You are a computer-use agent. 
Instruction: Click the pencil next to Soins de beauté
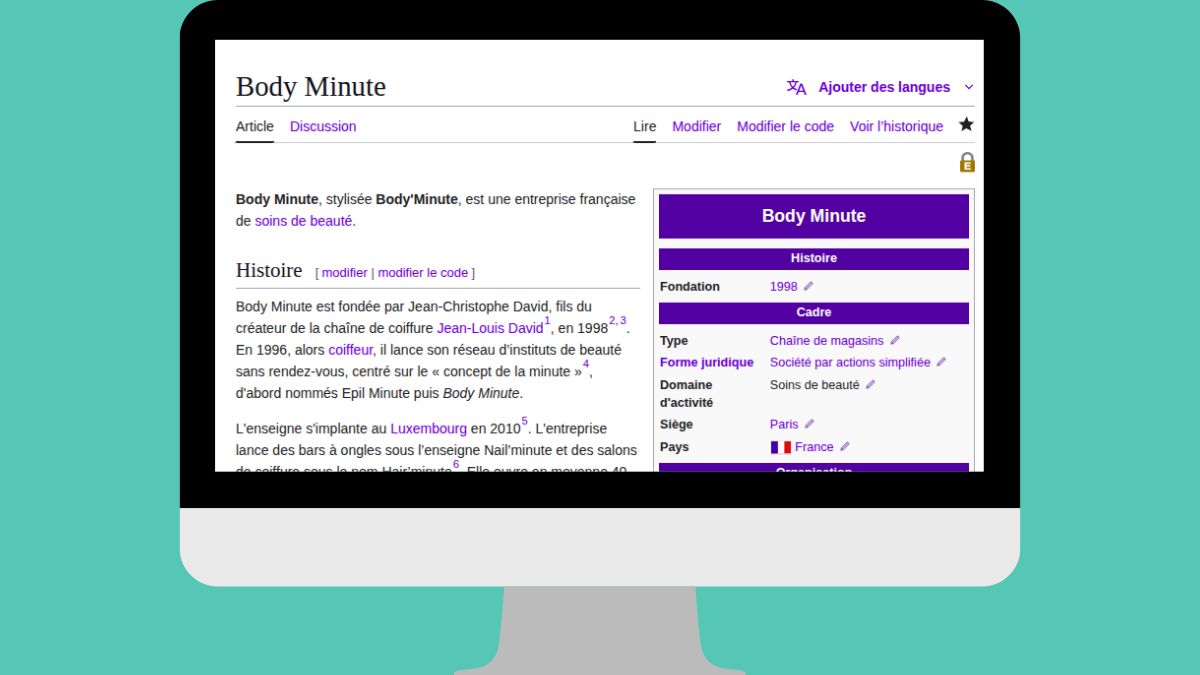click(870, 384)
